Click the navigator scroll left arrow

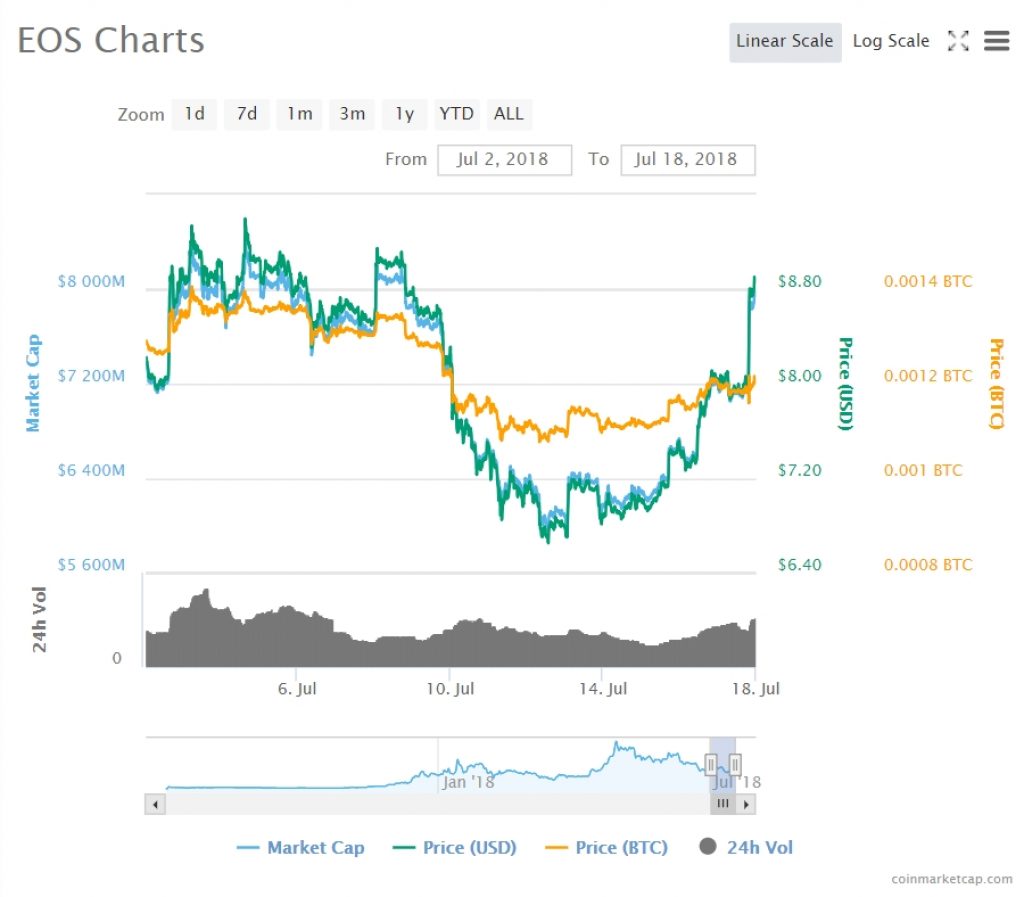pyautogui.click(x=155, y=804)
